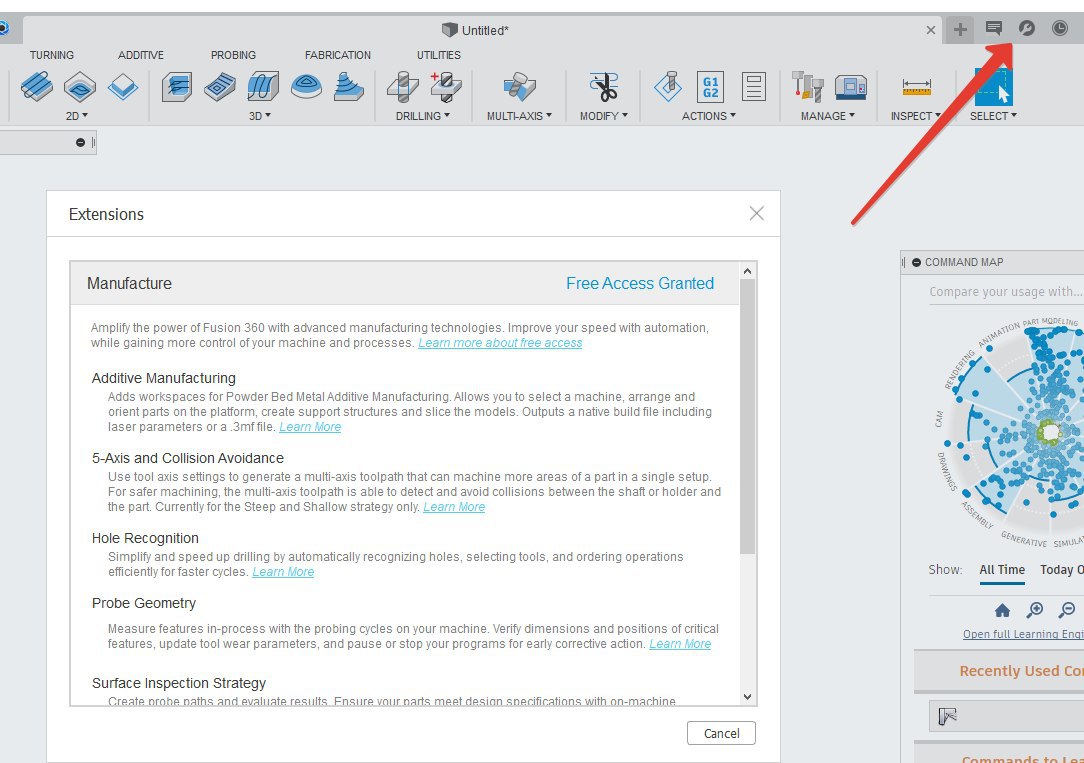Viewport: 1084px width, 763px height.
Task: Click Compare your usage with field
Action: [x=1006, y=292]
